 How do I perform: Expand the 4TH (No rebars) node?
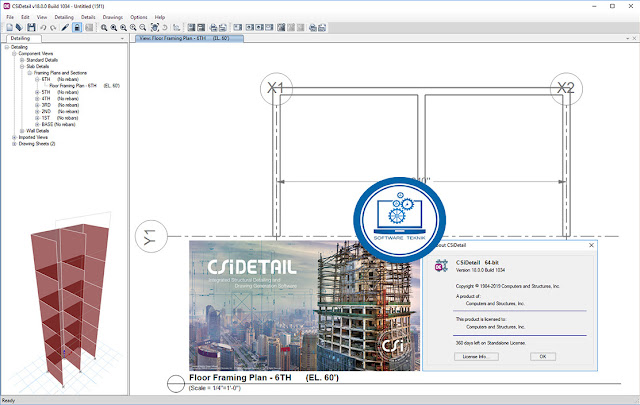(37, 99)
